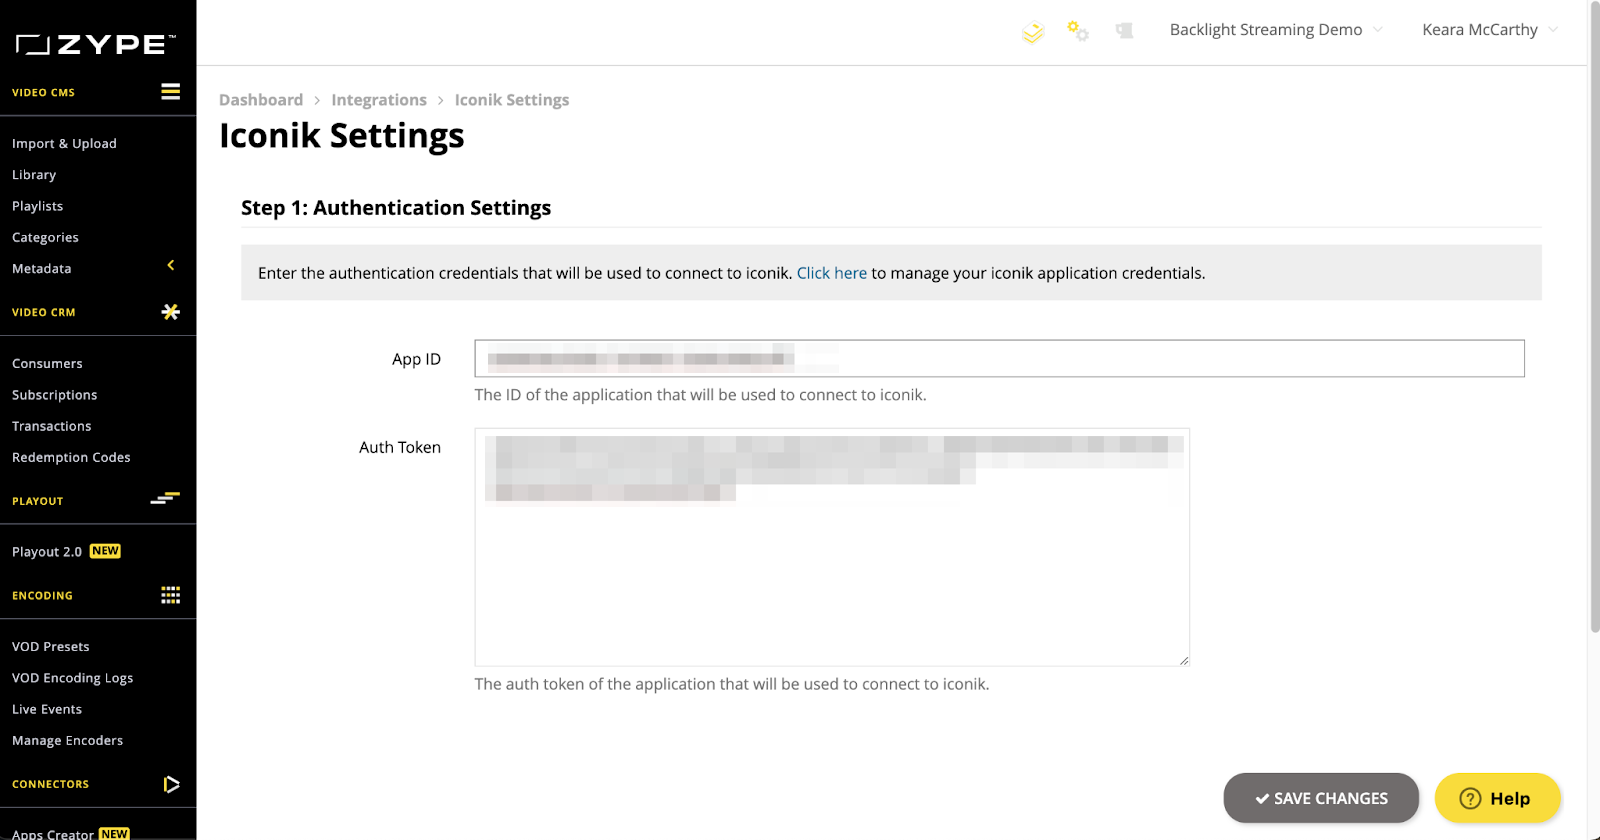Viewport: 1600px width, 840px height.
Task: Go to Dashboard breadcrumb
Action: tap(261, 100)
